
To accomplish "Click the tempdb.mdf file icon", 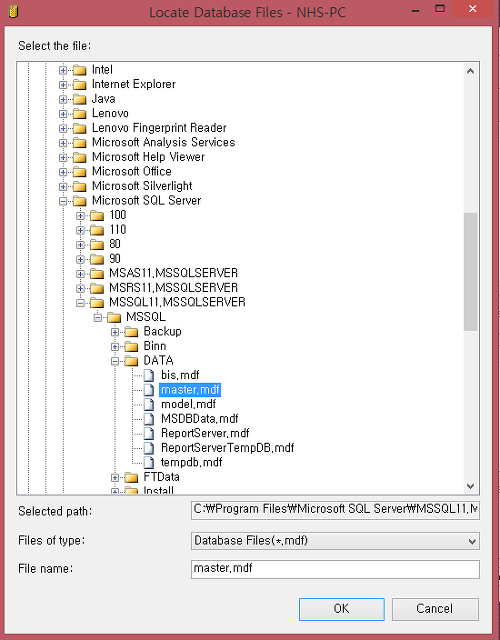I will (149, 462).
